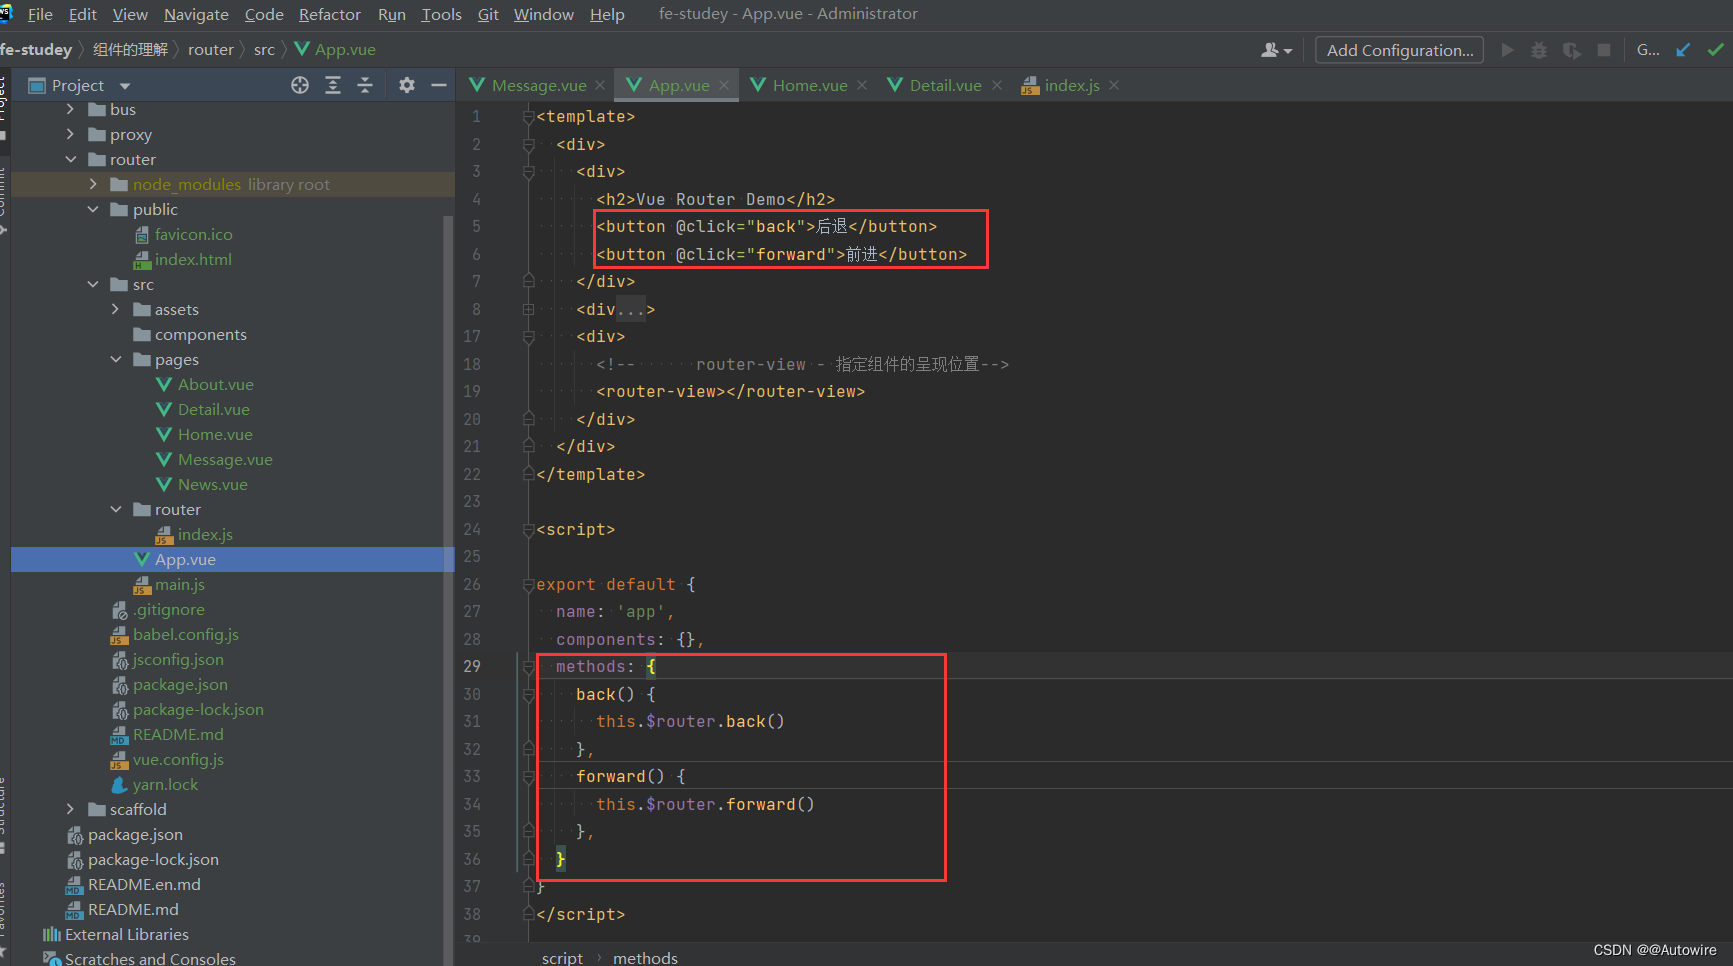Collapse the top-level router folder
Viewport: 1733px width, 966px height.
[70, 159]
